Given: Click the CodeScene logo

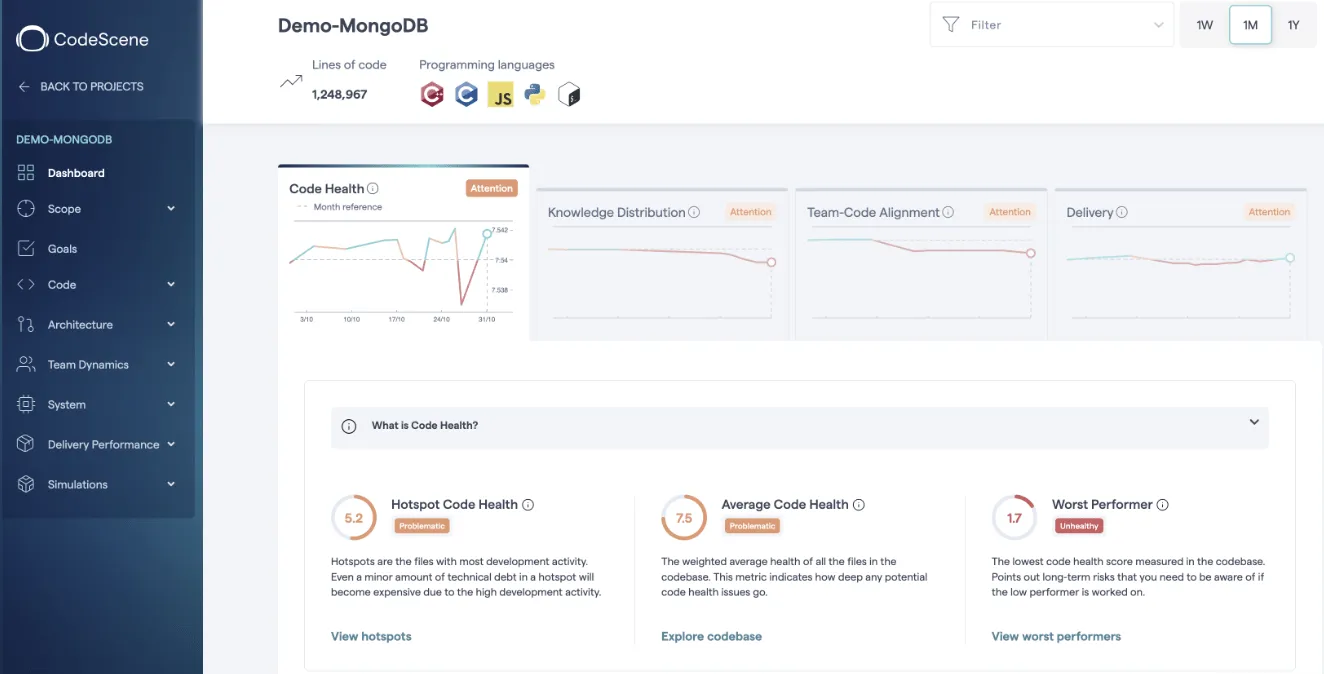Looking at the screenshot, I should point(82,39).
